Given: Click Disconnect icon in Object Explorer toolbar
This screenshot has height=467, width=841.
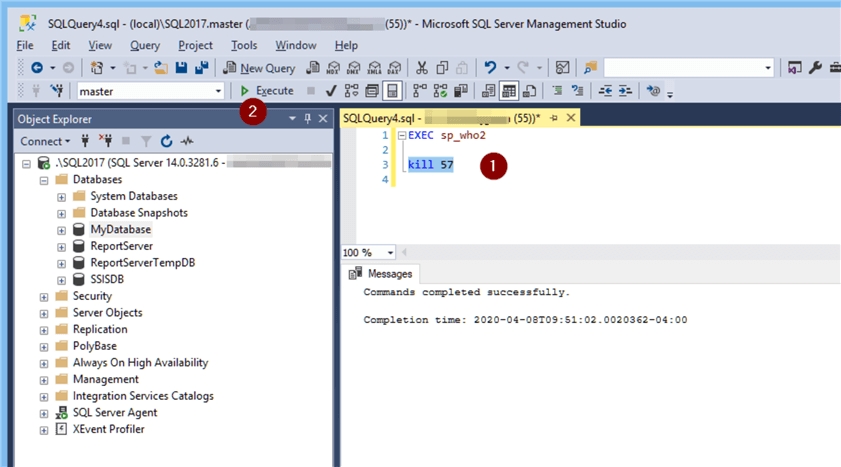Looking at the screenshot, I should point(106,142).
